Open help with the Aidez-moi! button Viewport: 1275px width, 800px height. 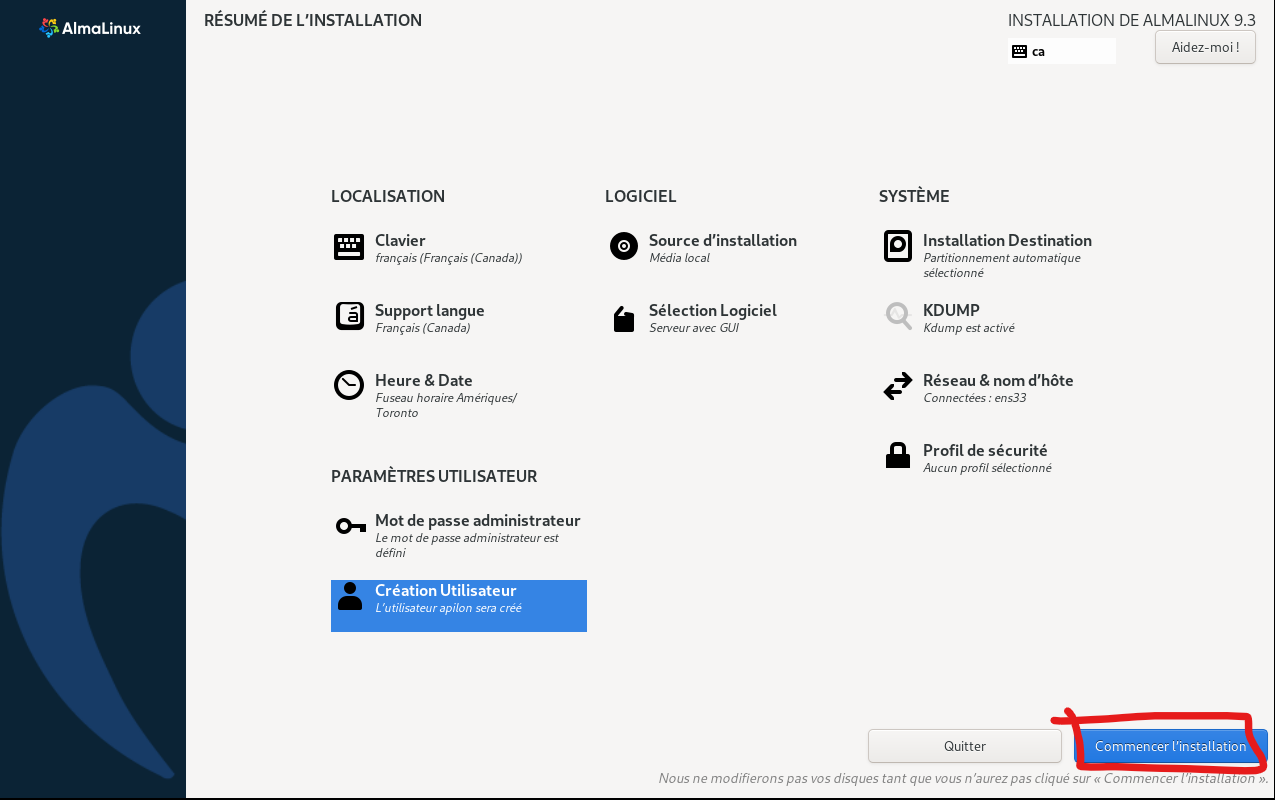point(1204,47)
